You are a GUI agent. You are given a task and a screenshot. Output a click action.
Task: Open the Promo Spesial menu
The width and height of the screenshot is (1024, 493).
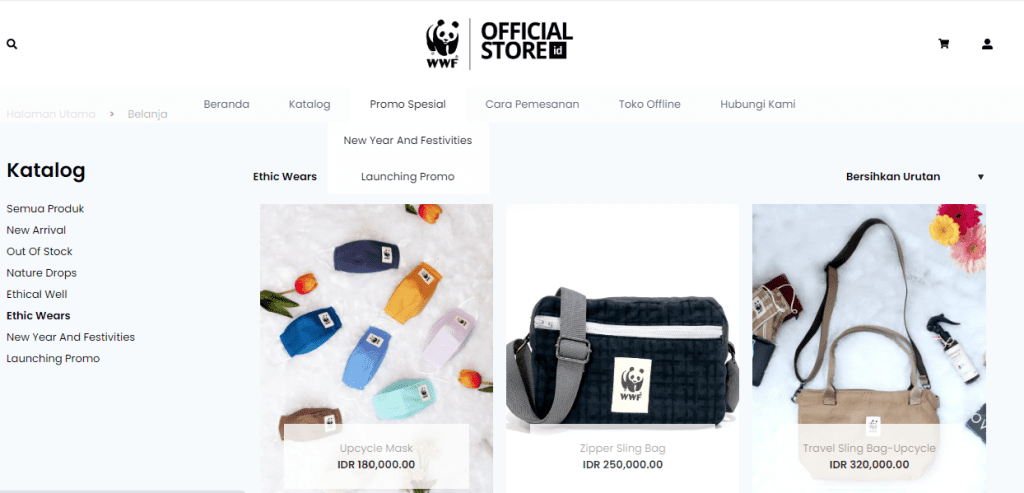tap(408, 104)
